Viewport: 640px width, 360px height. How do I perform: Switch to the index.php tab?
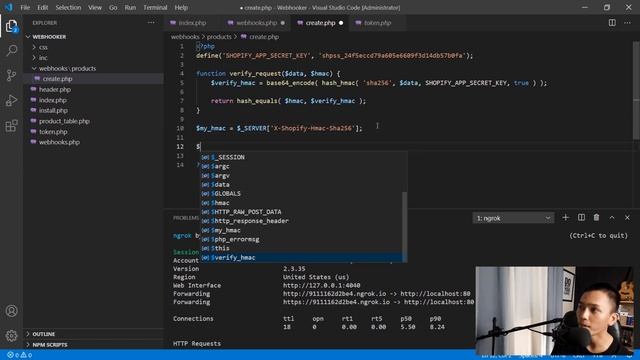pos(192,23)
